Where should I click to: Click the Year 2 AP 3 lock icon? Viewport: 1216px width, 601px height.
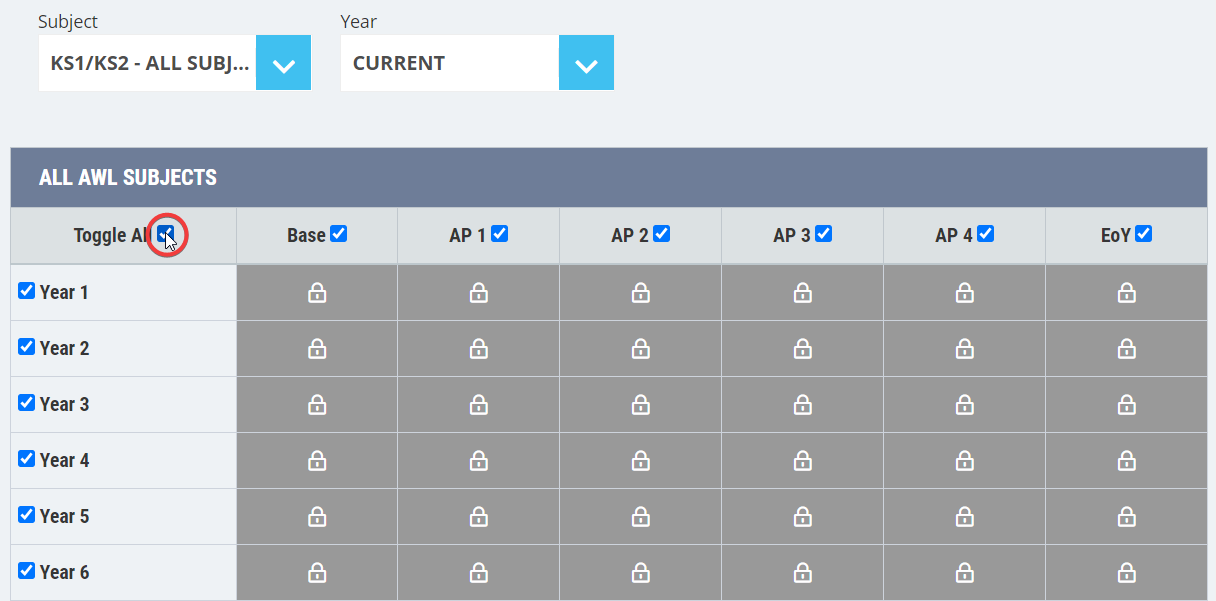coord(803,348)
